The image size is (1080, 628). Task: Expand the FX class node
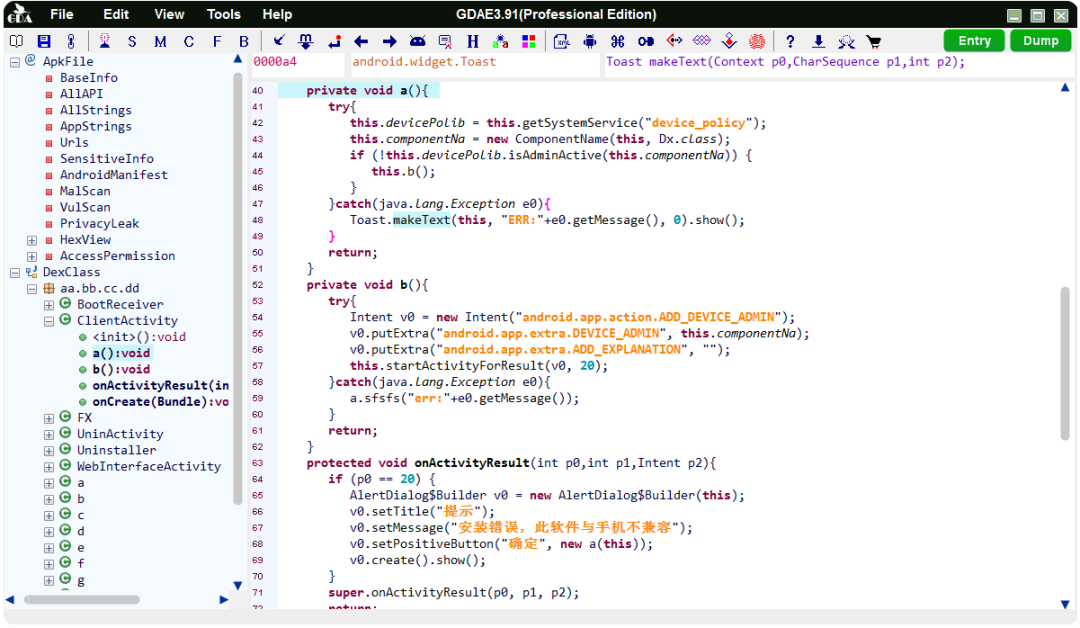tap(49, 419)
